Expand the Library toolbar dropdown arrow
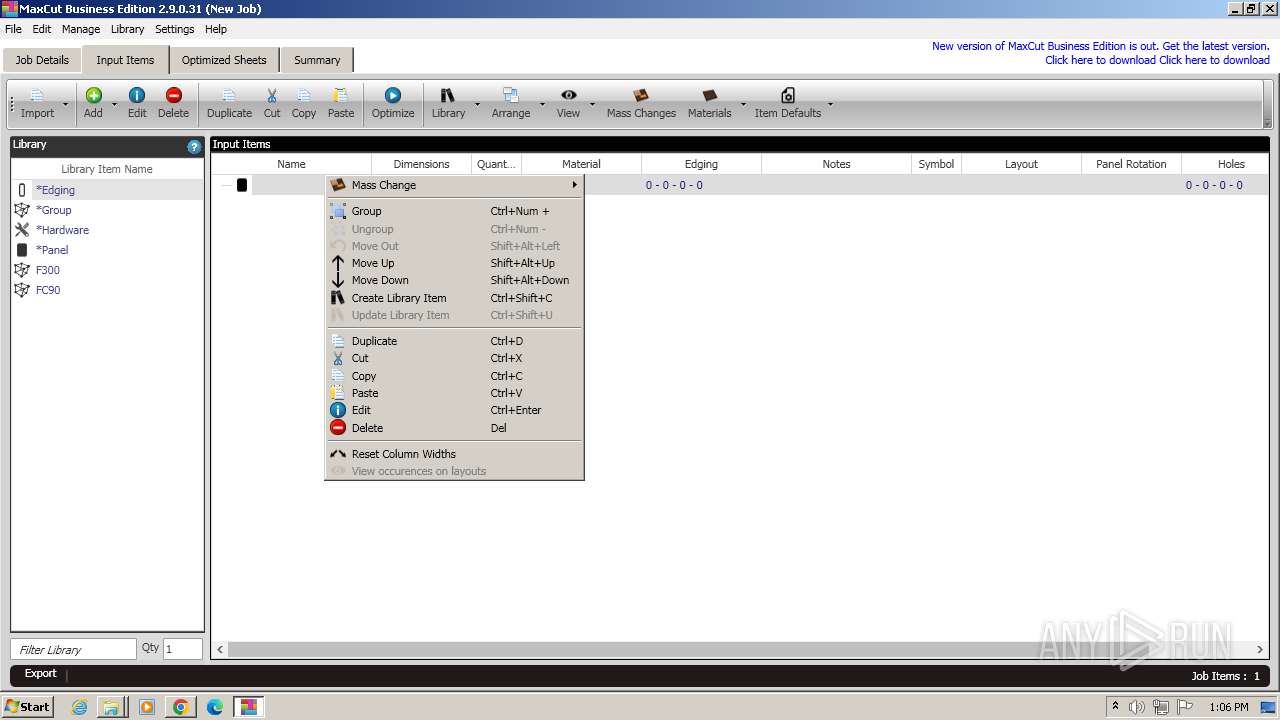1280x720 pixels. tap(477, 104)
